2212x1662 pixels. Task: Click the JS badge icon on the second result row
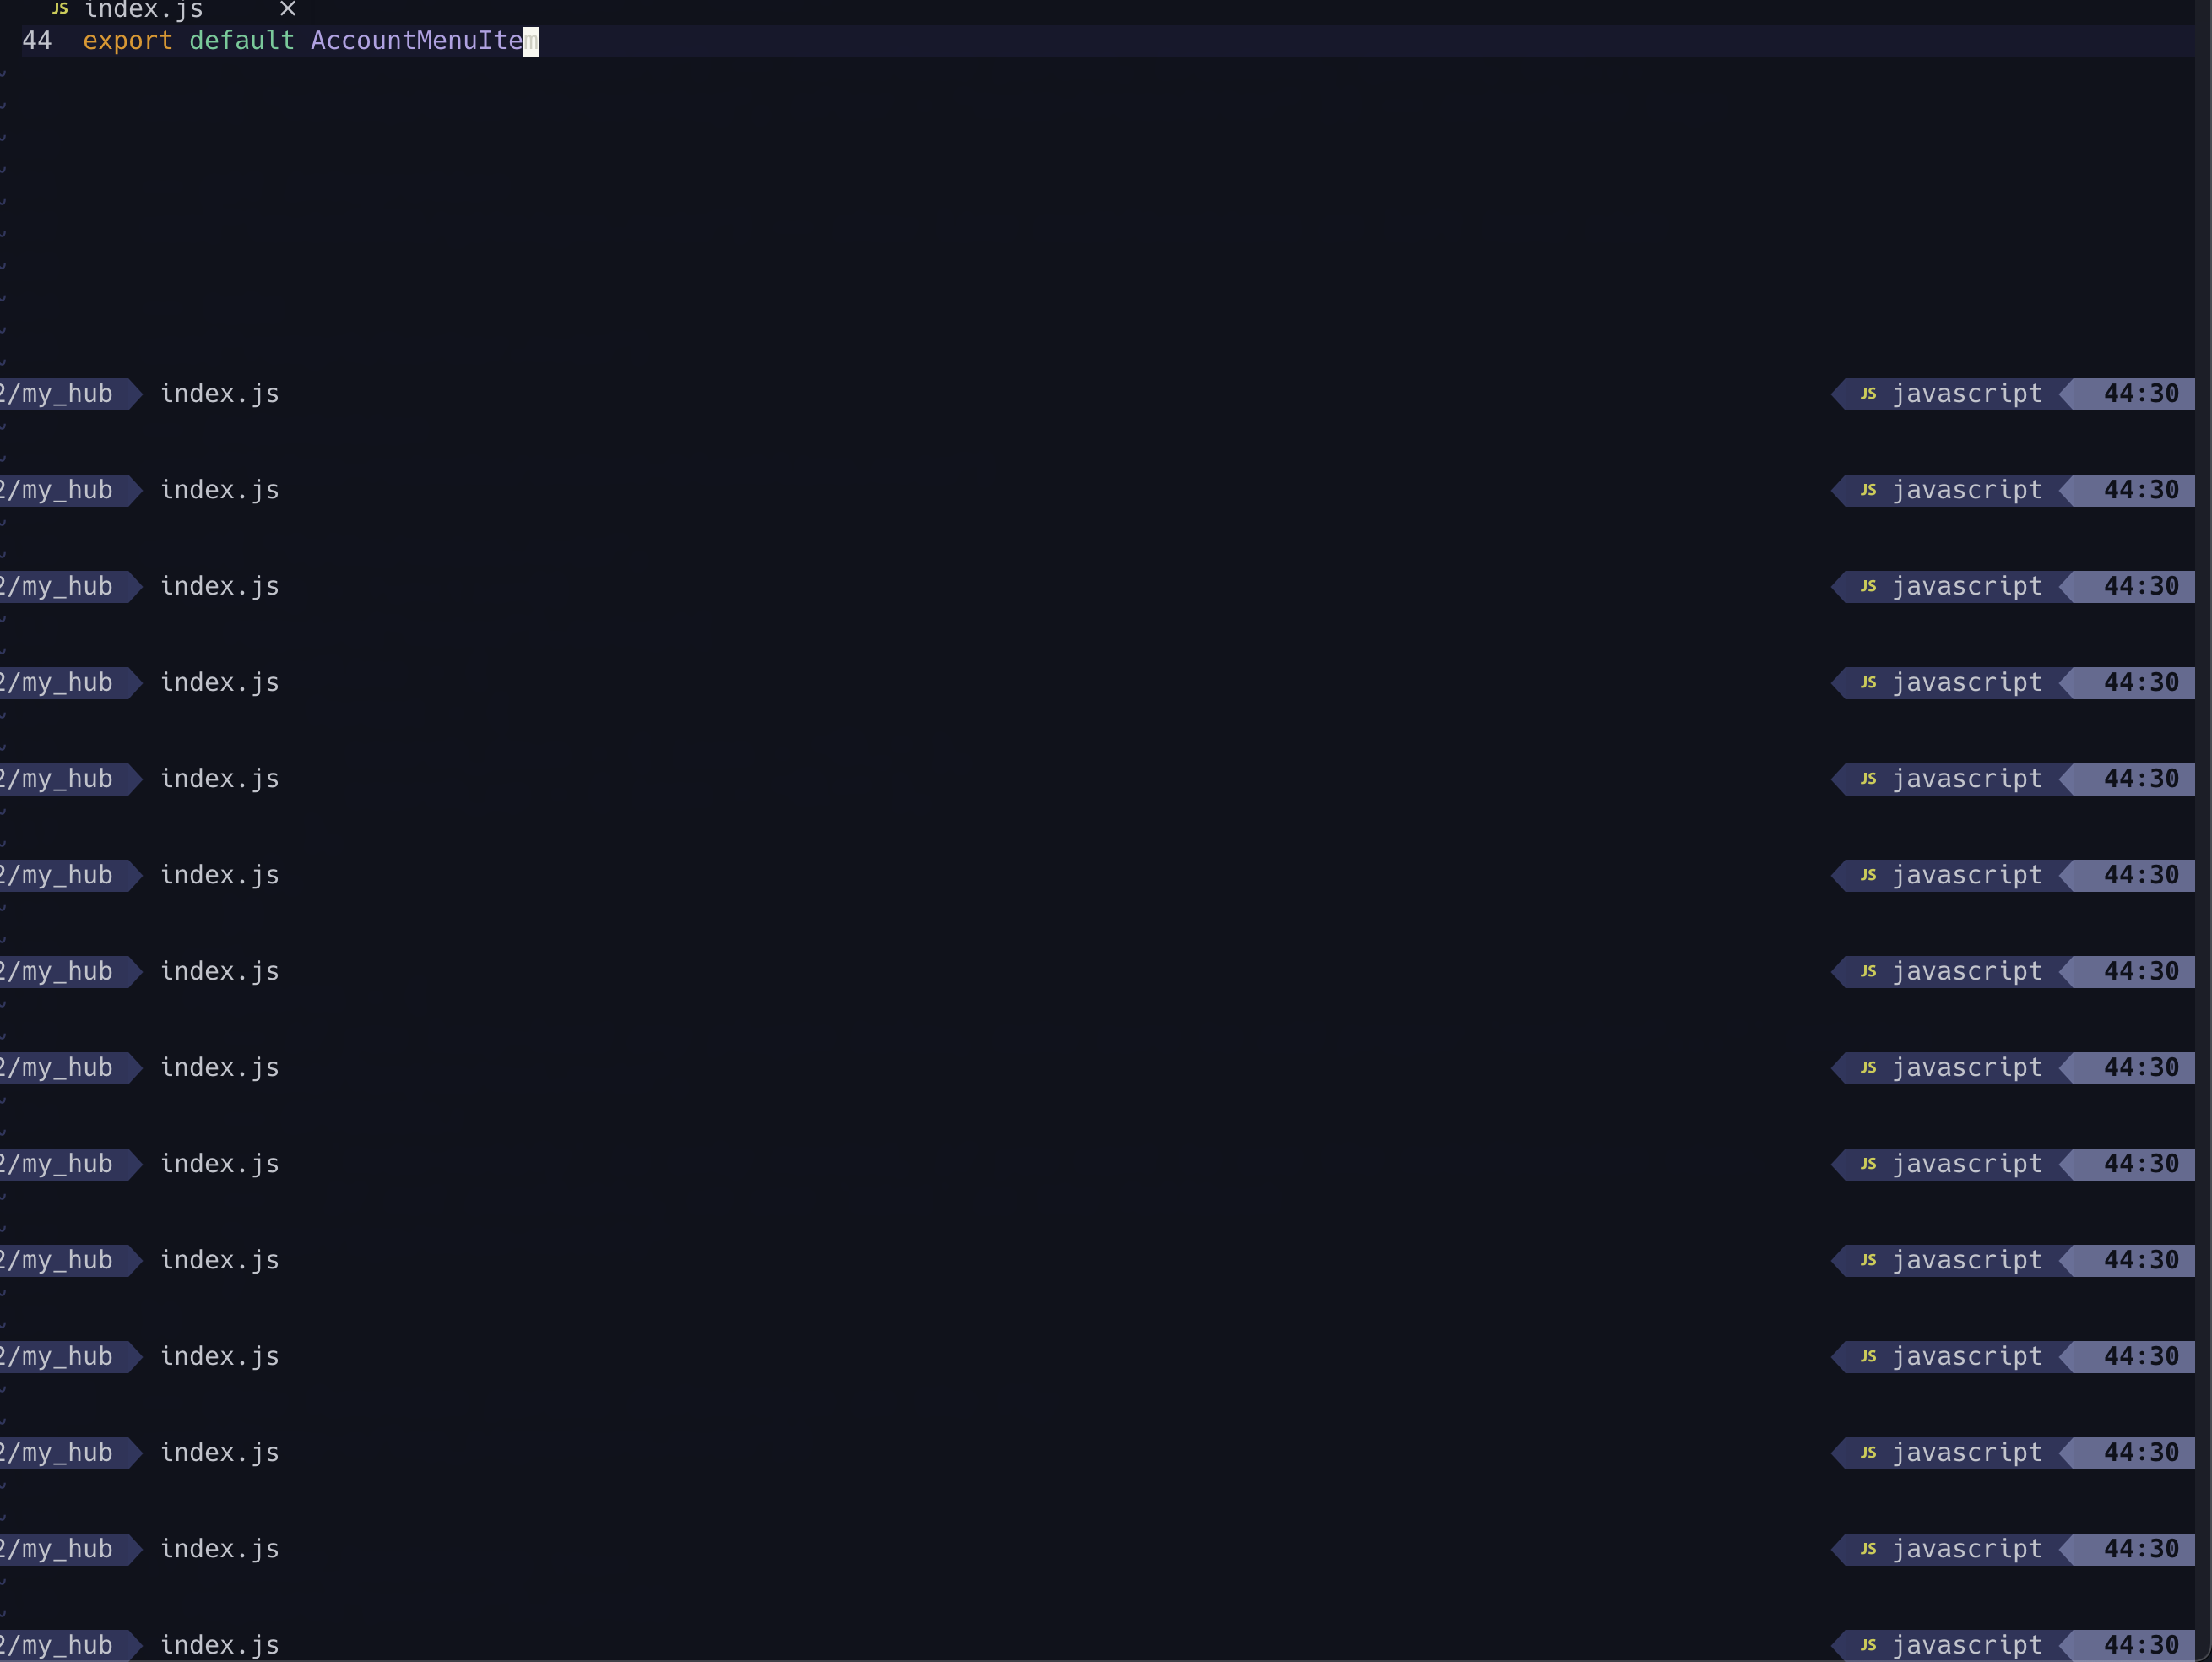tap(1868, 490)
